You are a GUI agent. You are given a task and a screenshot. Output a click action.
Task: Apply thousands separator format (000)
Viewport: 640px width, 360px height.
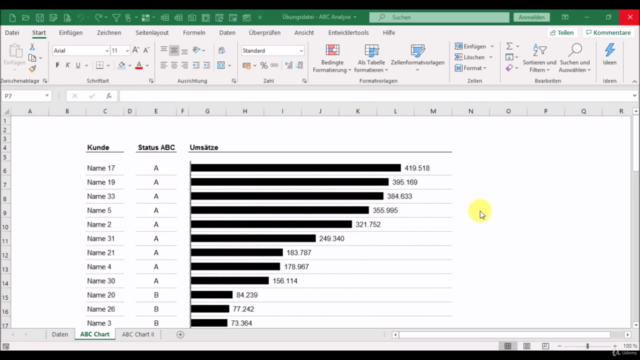(274, 65)
